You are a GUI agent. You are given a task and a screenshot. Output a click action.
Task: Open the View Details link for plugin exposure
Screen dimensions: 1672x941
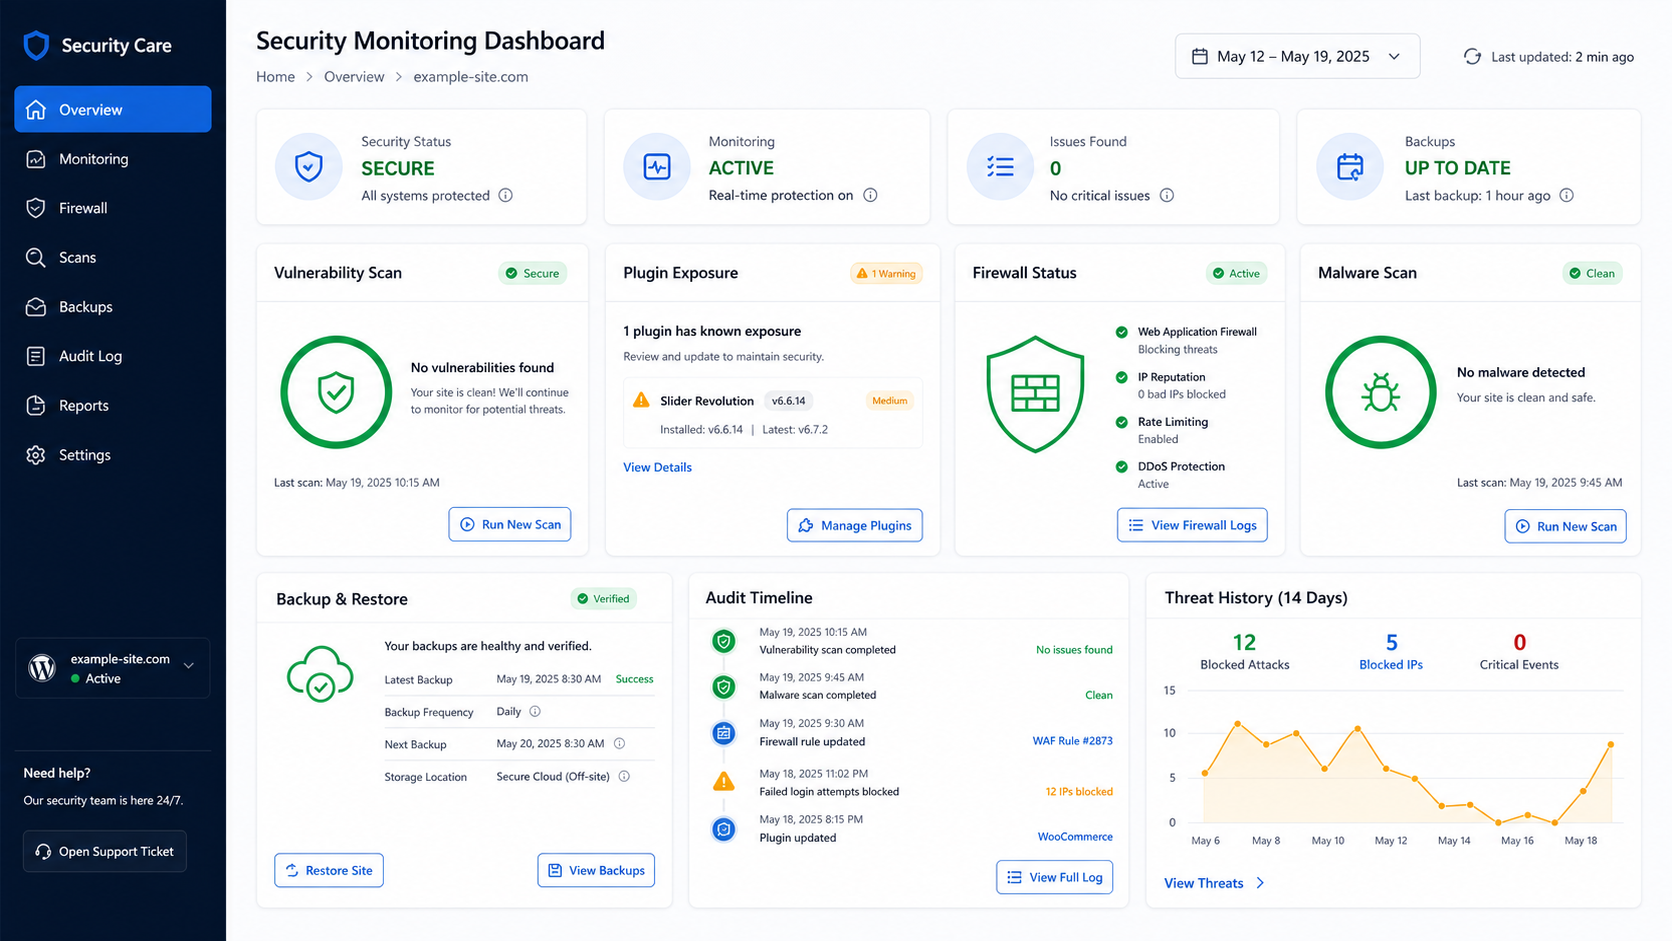pyautogui.click(x=657, y=467)
